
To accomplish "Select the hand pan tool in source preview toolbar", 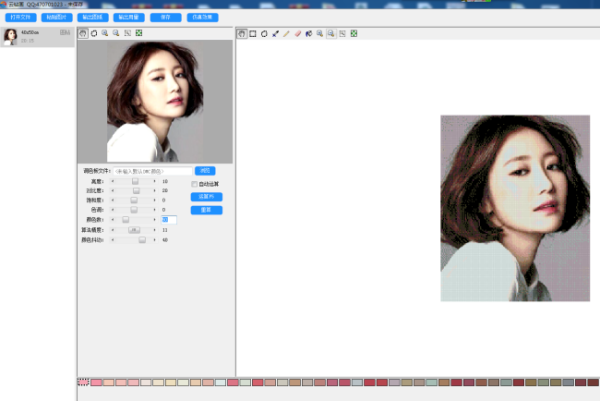I will [83, 33].
